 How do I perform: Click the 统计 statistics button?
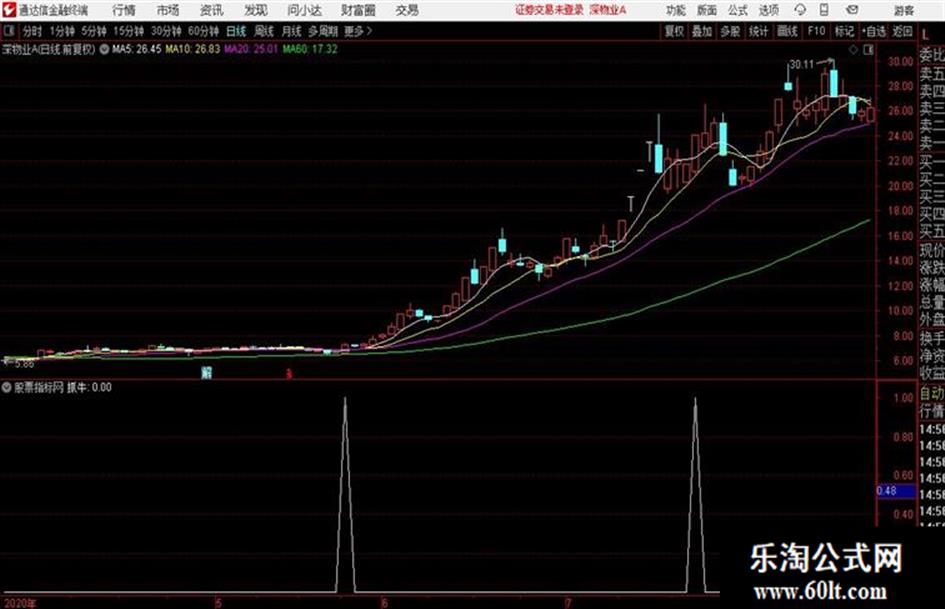pos(758,31)
